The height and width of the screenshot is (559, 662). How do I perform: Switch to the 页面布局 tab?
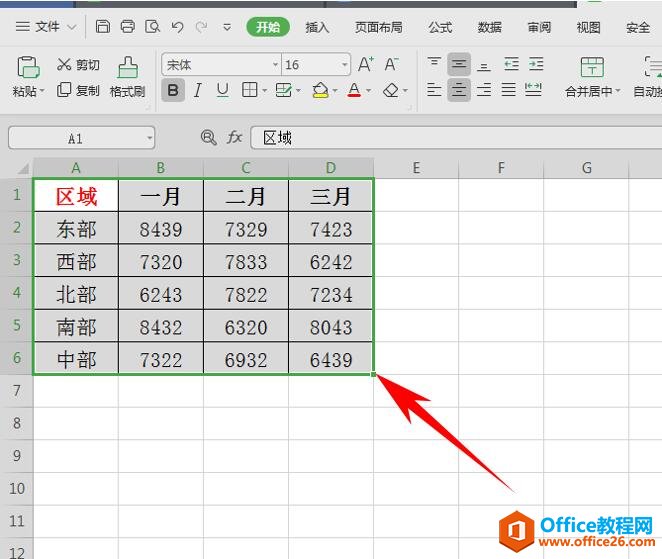tap(379, 27)
